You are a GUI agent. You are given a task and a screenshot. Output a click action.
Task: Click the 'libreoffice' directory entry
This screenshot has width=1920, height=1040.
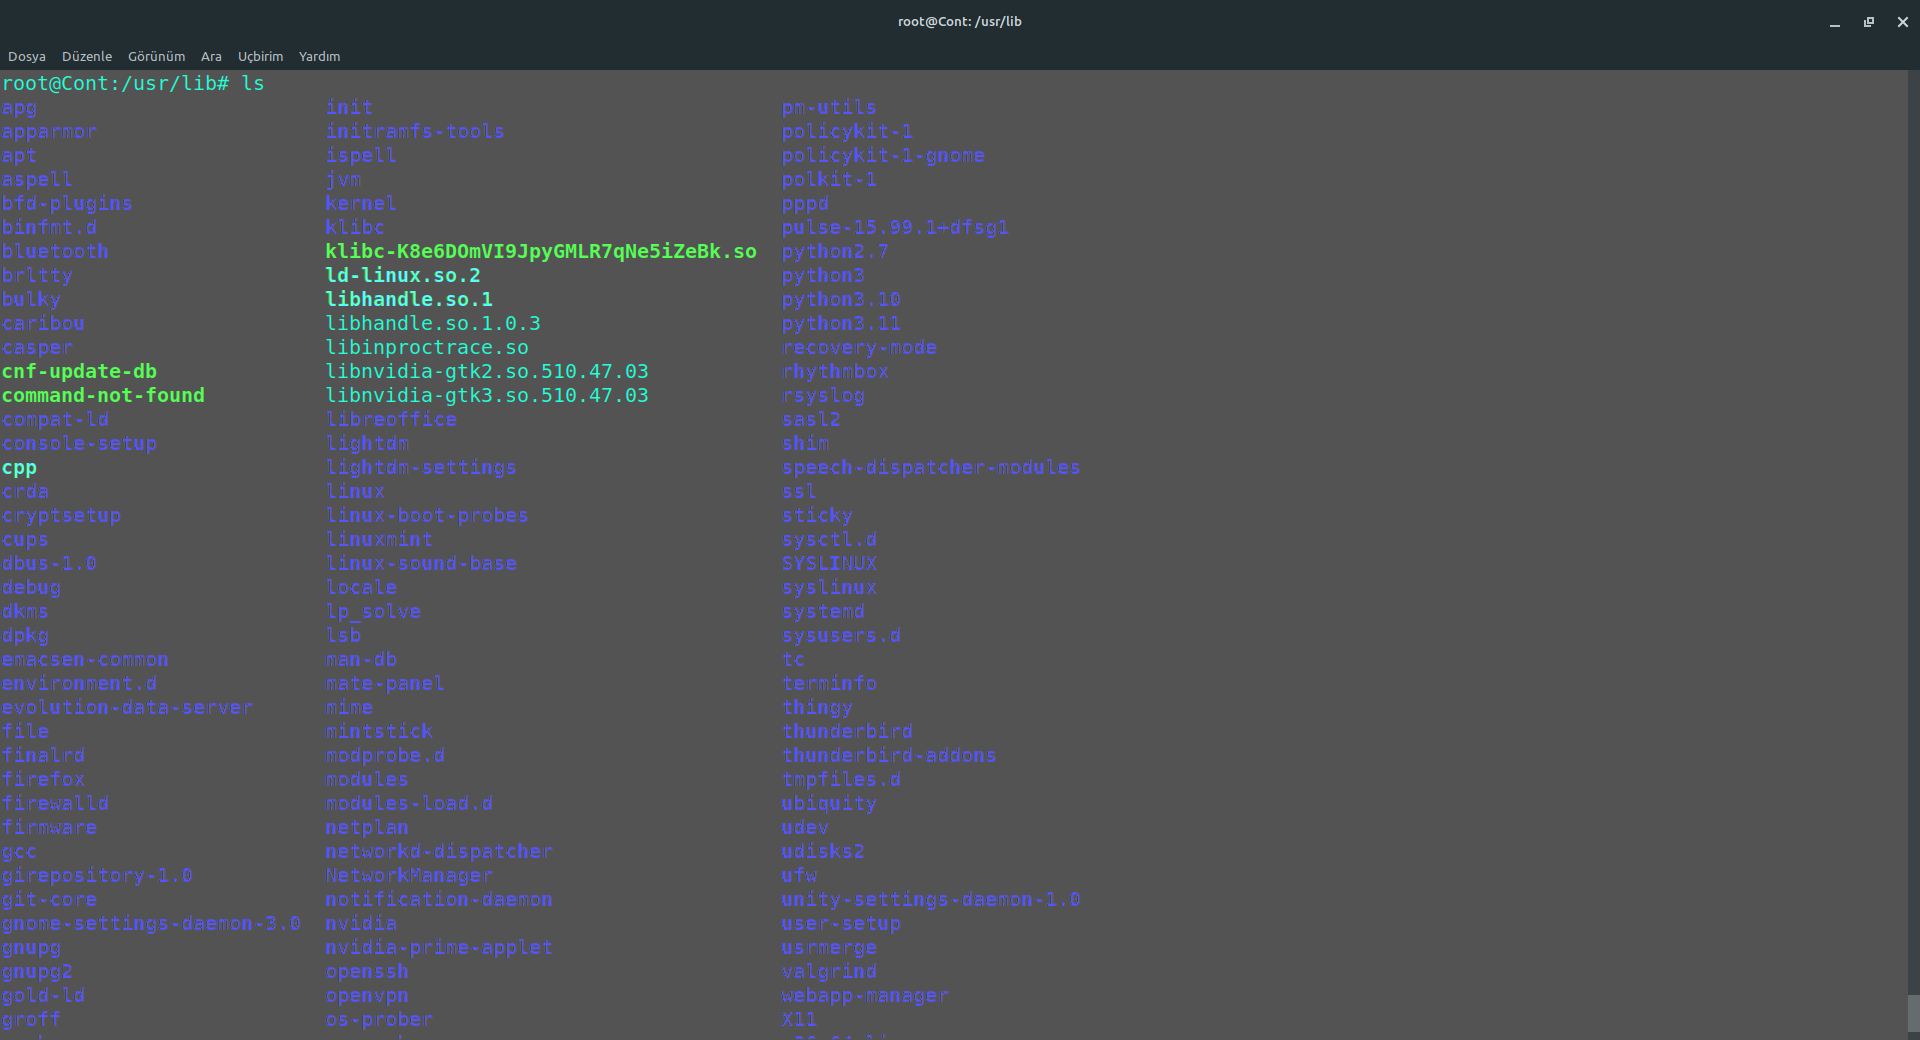(391, 420)
